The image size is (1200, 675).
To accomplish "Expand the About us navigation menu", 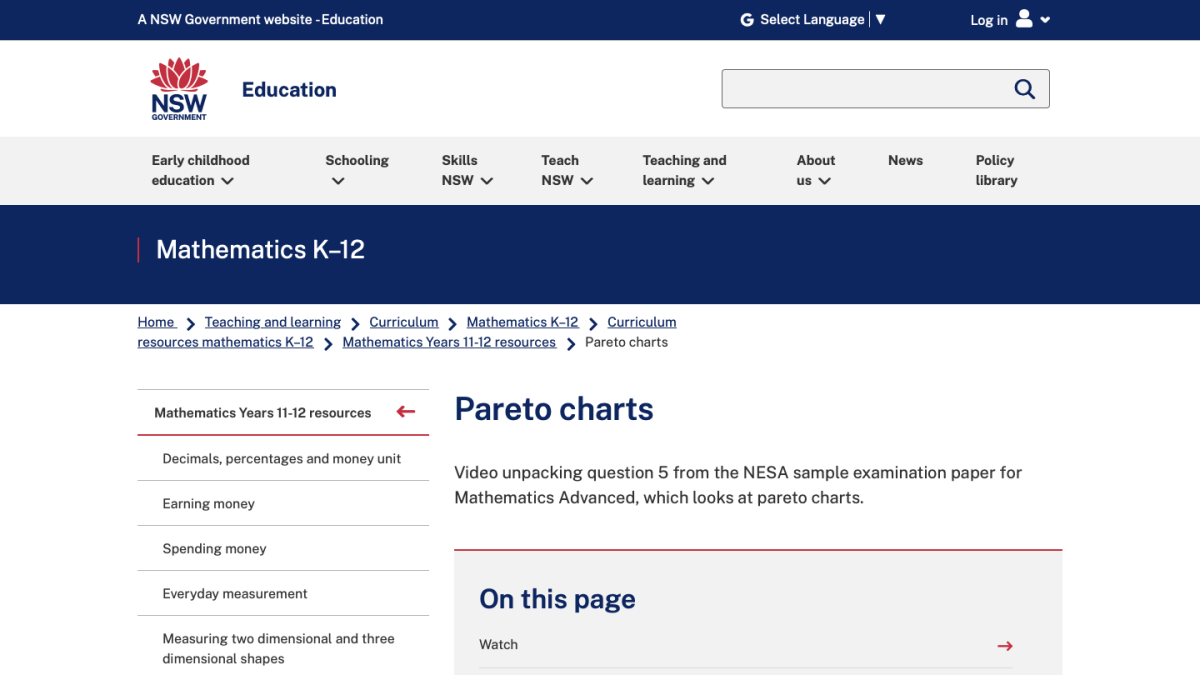I will pyautogui.click(x=816, y=170).
